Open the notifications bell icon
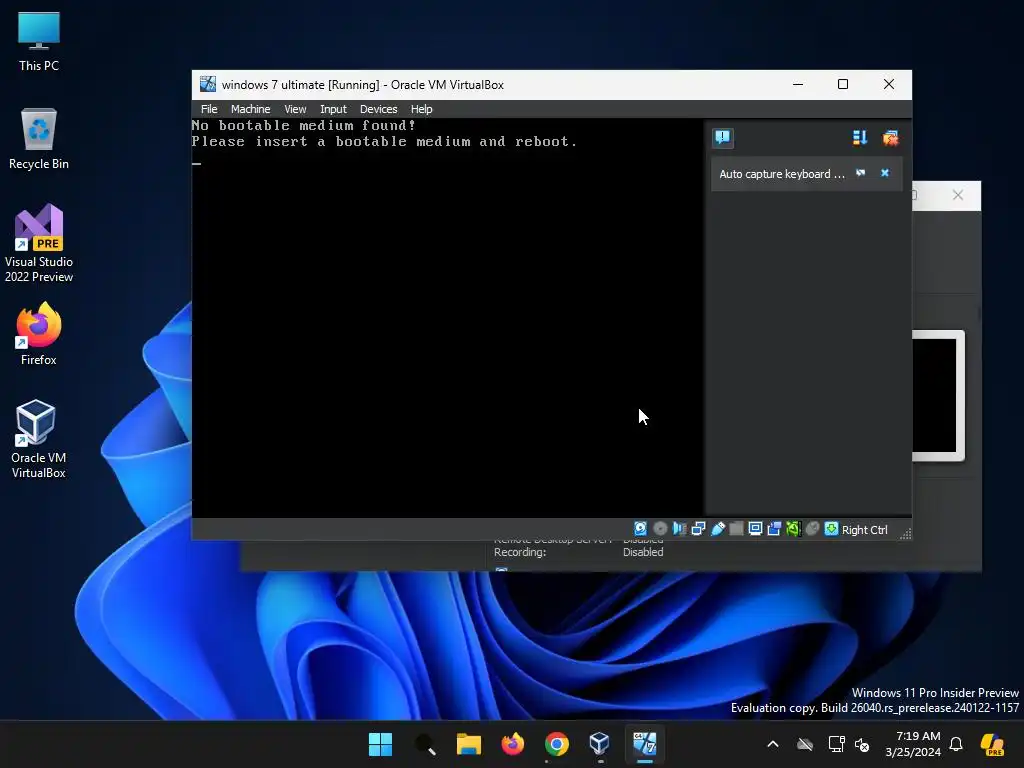Screen dimensions: 1024x768 tap(956, 744)
